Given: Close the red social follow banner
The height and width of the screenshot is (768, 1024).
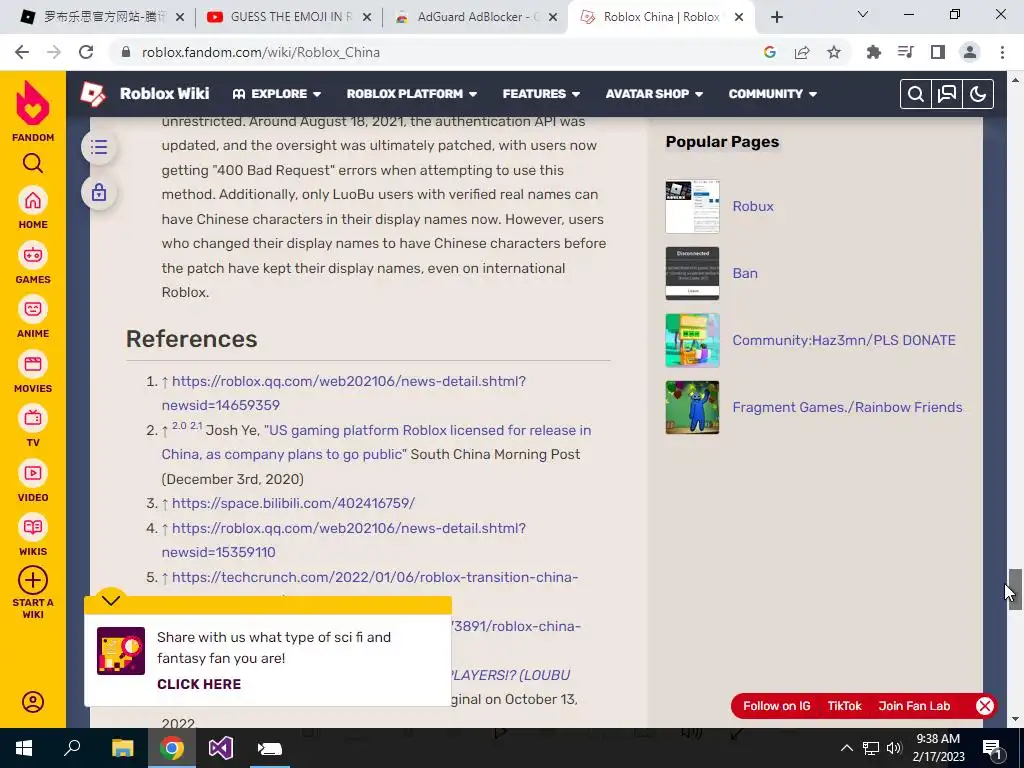Looking at the screenshot, I should click(985, 706).
